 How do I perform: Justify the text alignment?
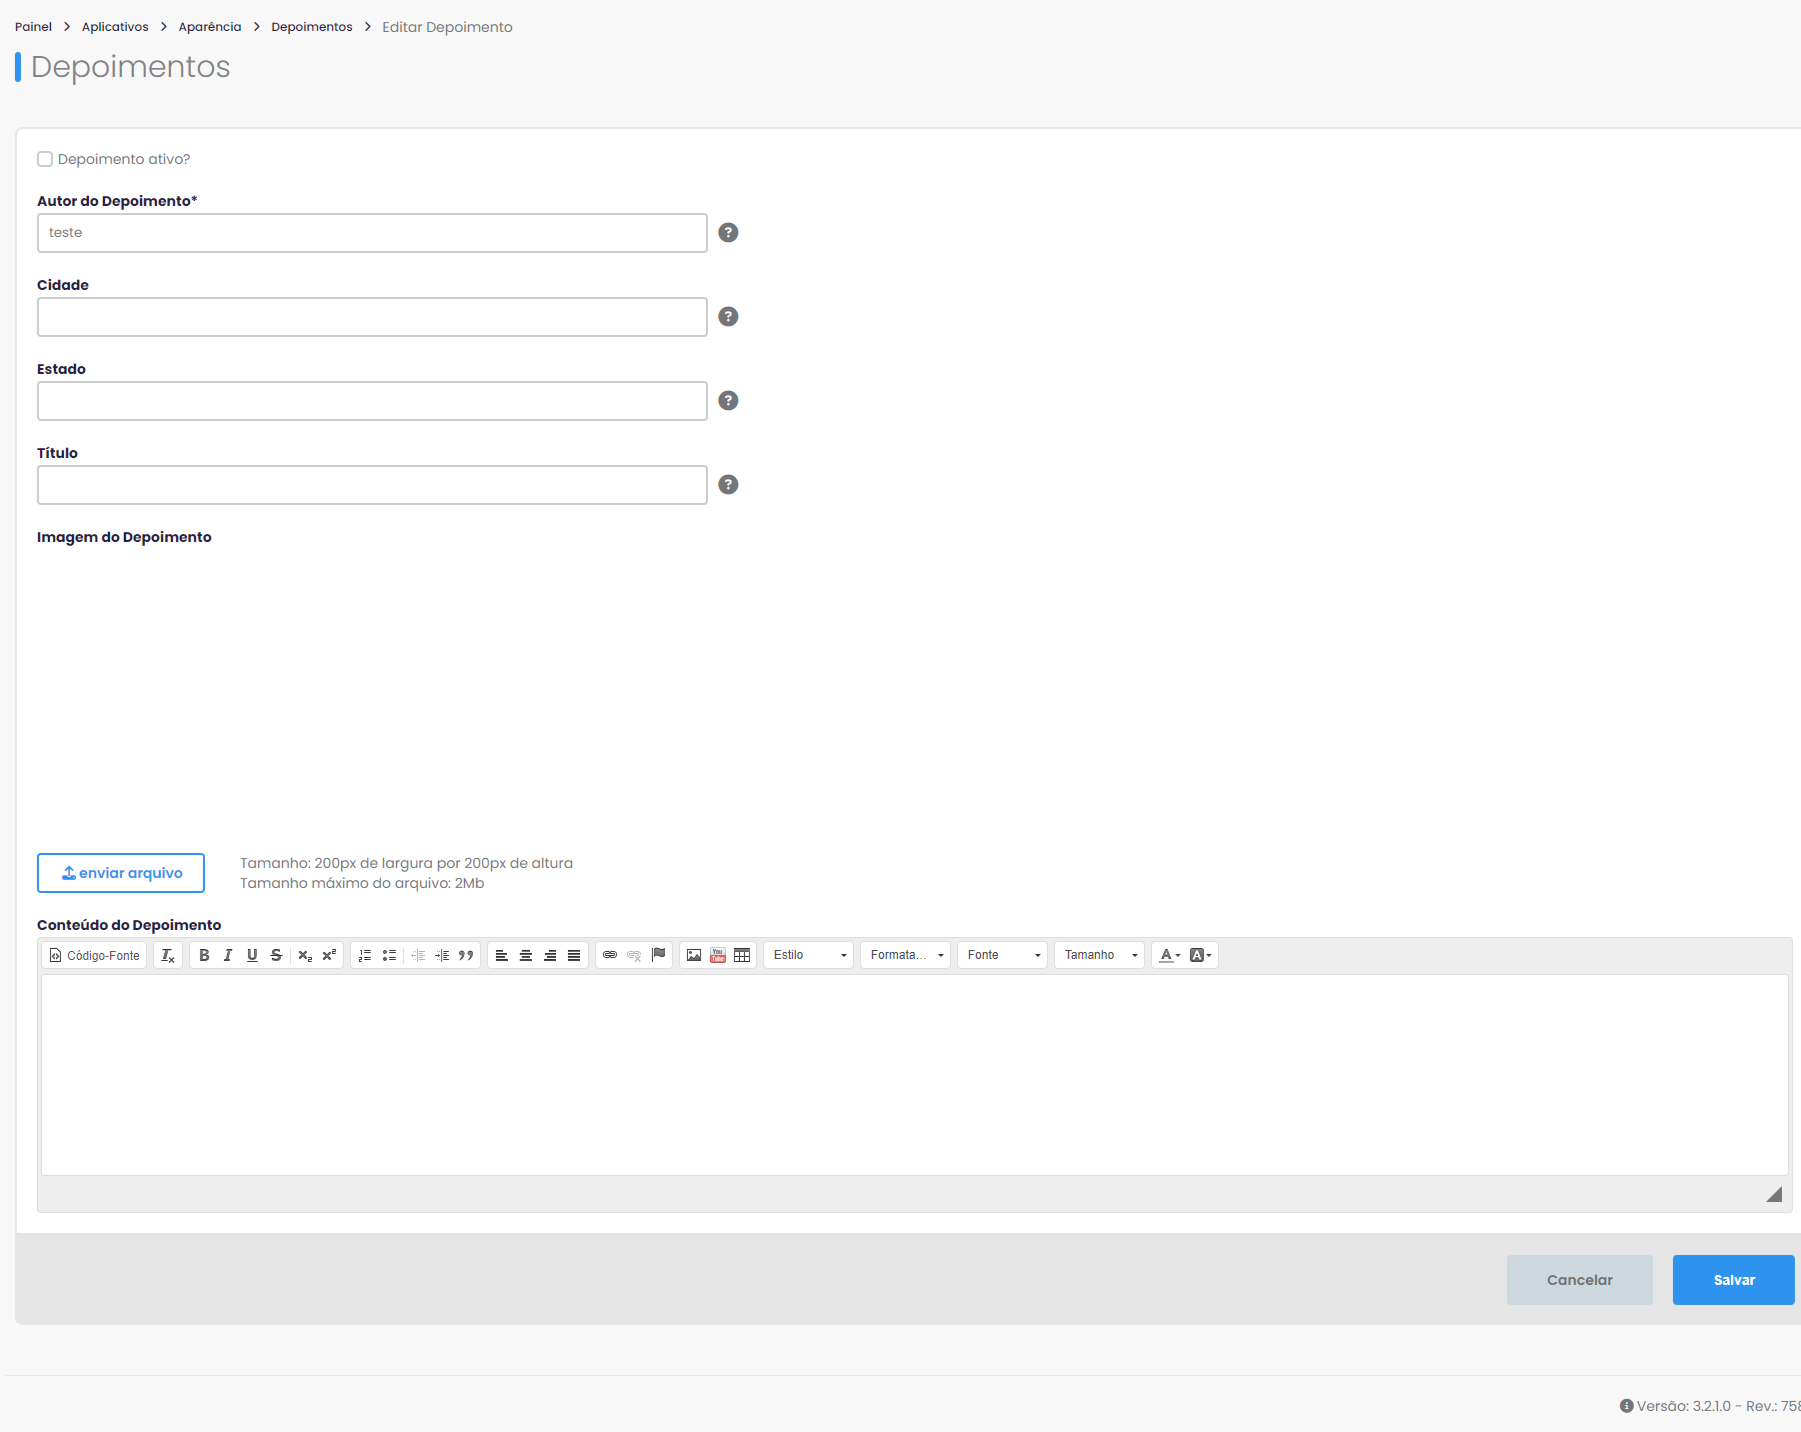[x=574, y=955]
